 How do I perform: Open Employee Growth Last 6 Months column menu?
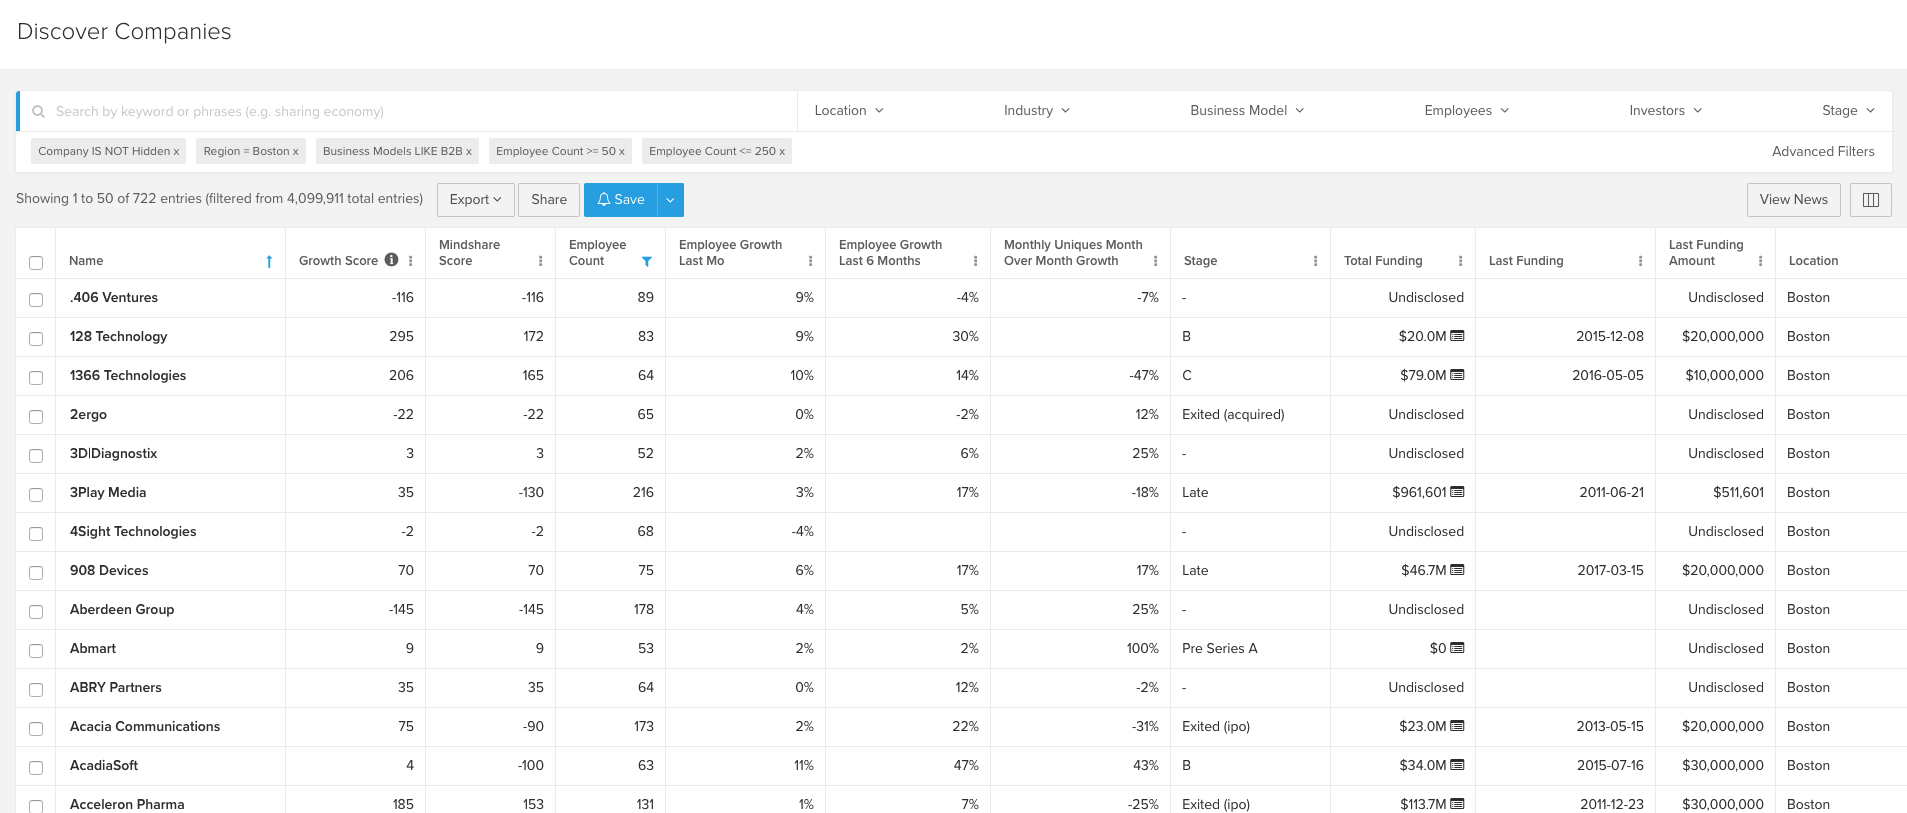coord(976,261)
